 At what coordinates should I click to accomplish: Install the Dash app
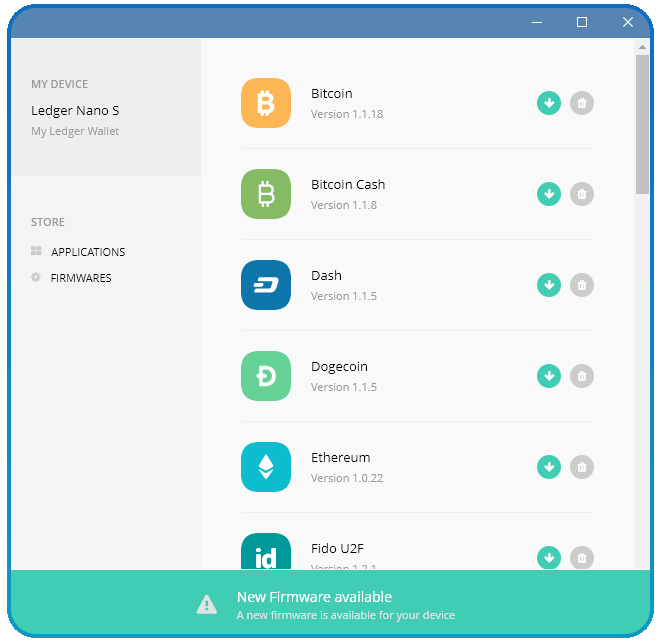point(548,285)
